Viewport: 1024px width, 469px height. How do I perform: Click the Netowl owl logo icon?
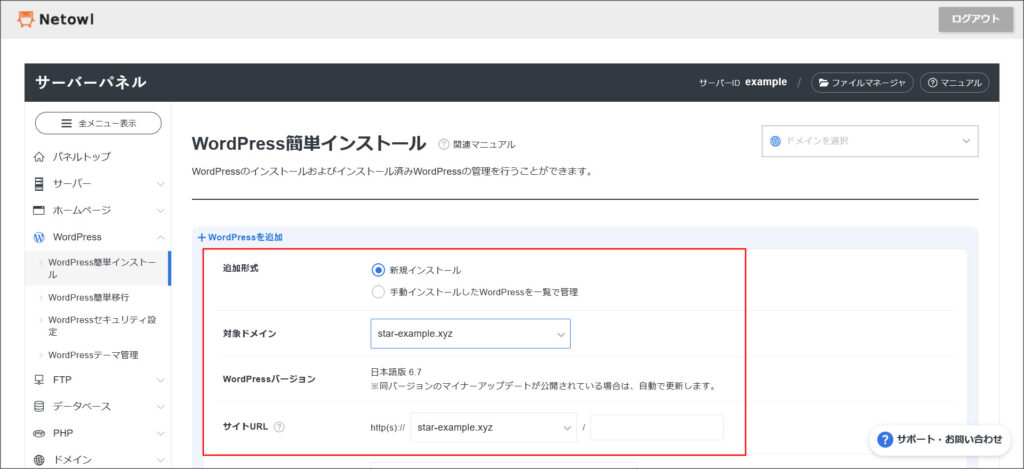(x=25, y=20)
